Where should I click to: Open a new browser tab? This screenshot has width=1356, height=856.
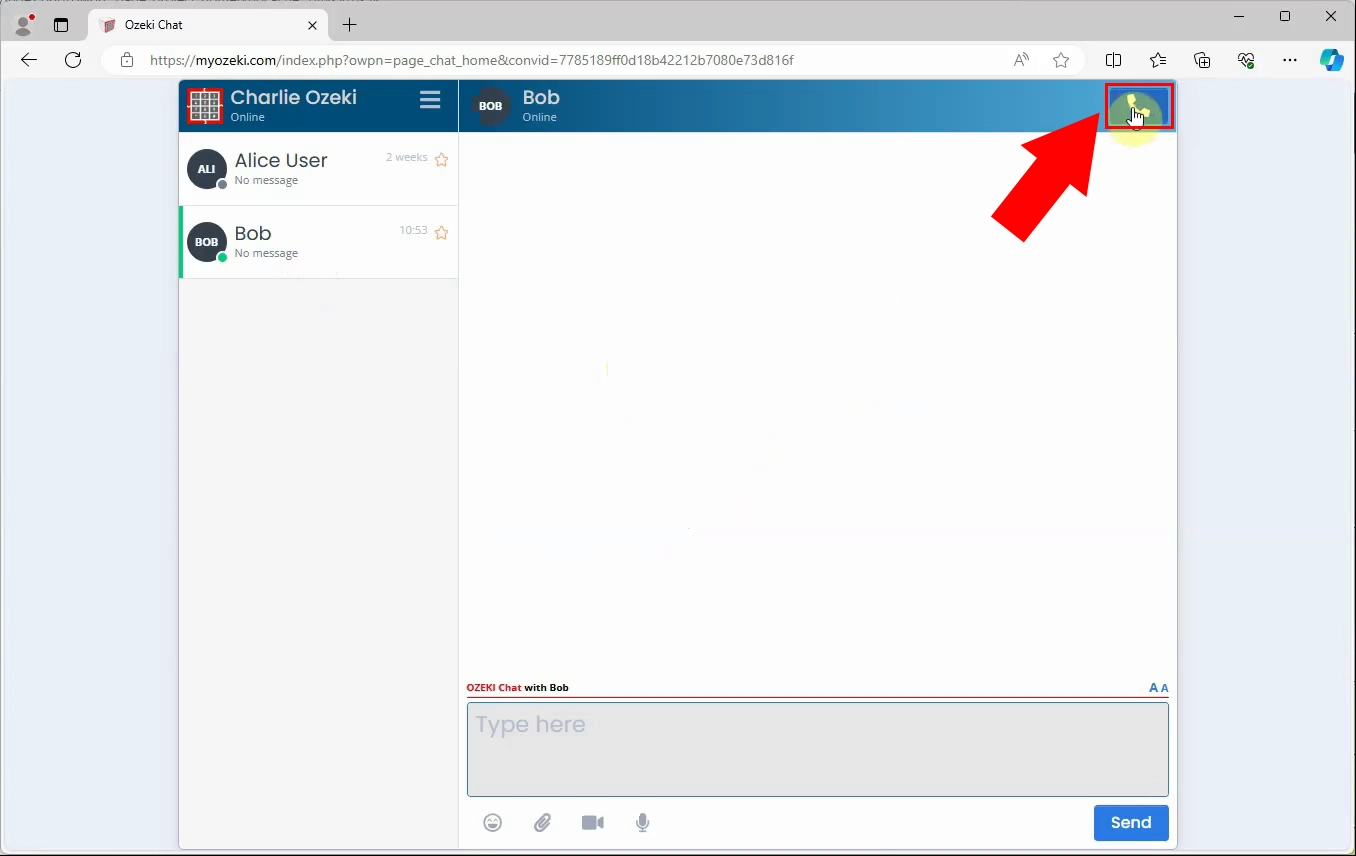(x=349, y=25)
